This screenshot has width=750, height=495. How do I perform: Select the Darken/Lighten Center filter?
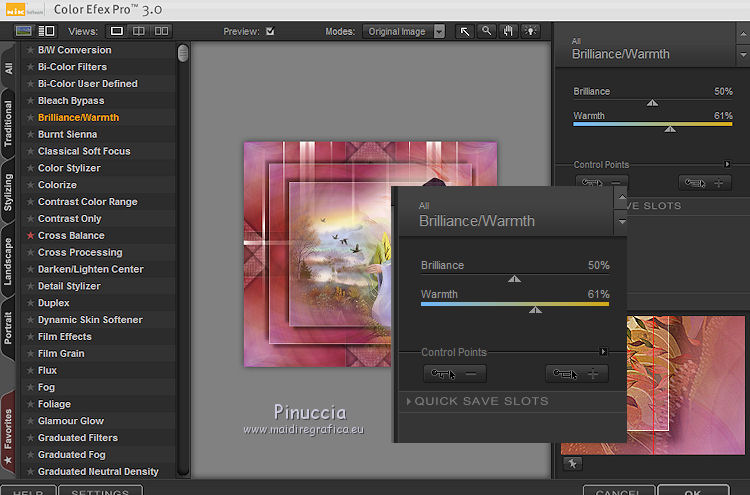[x=90, y=269]
